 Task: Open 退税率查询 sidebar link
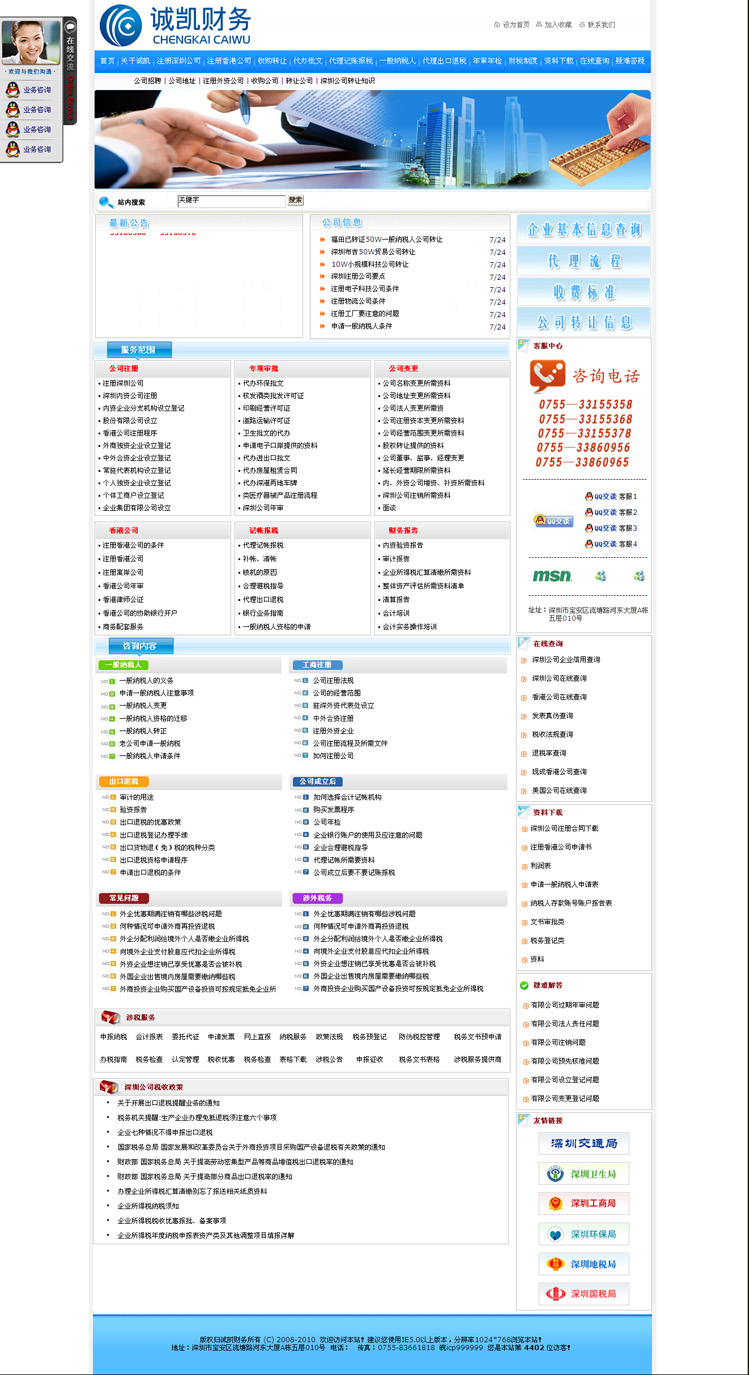548,753
